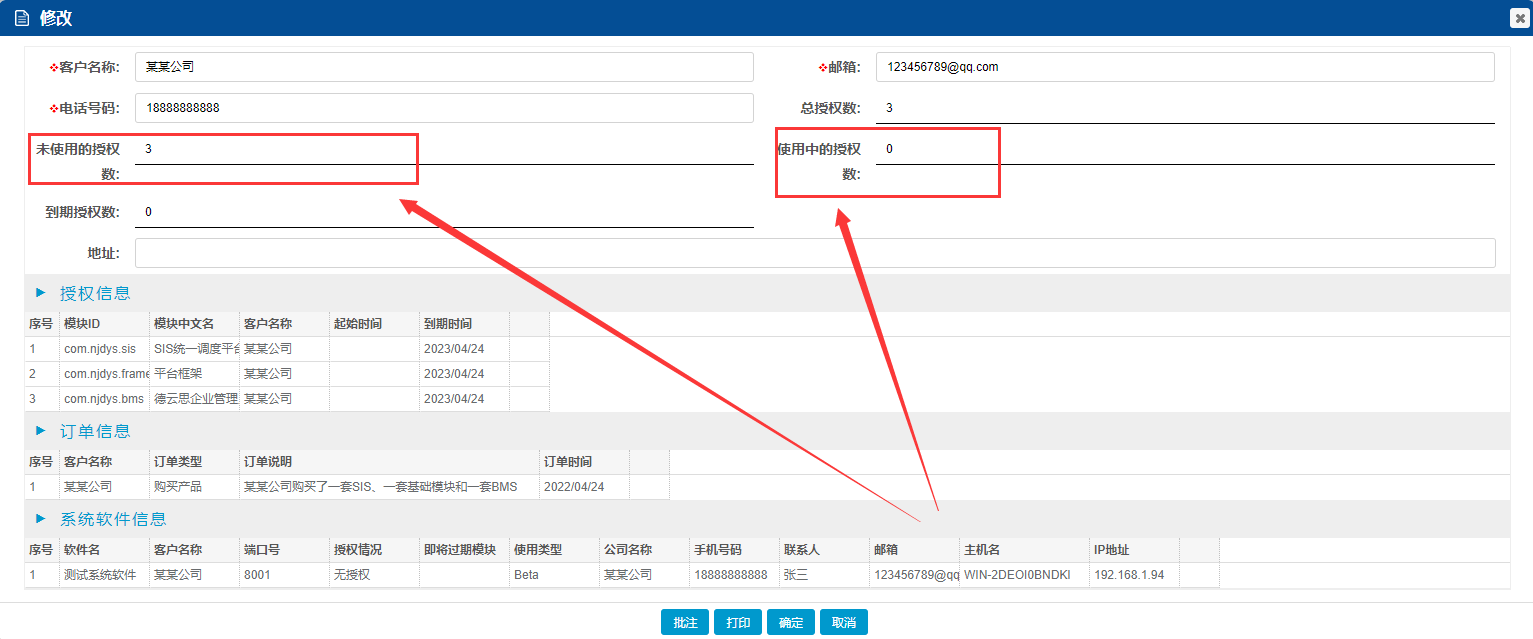
Task: Select the com.njdys.sis authorization row
Action: coord(100,349)
